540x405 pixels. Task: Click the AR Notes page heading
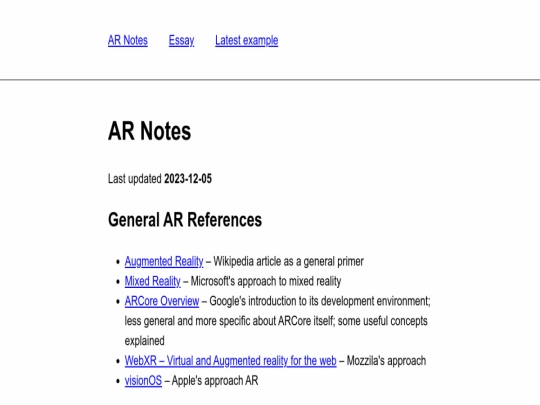point(149,131)
